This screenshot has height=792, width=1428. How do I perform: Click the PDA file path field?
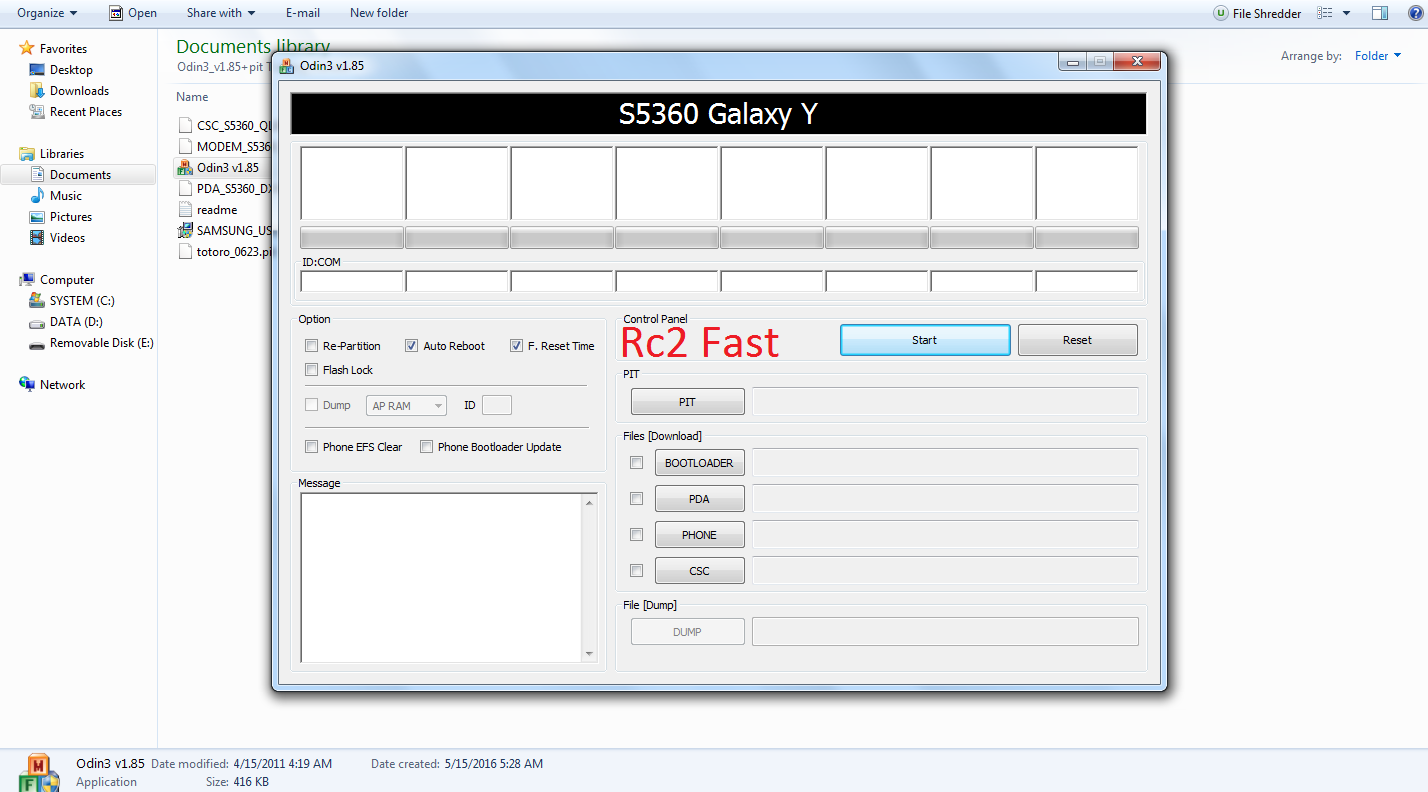(945, 499)
